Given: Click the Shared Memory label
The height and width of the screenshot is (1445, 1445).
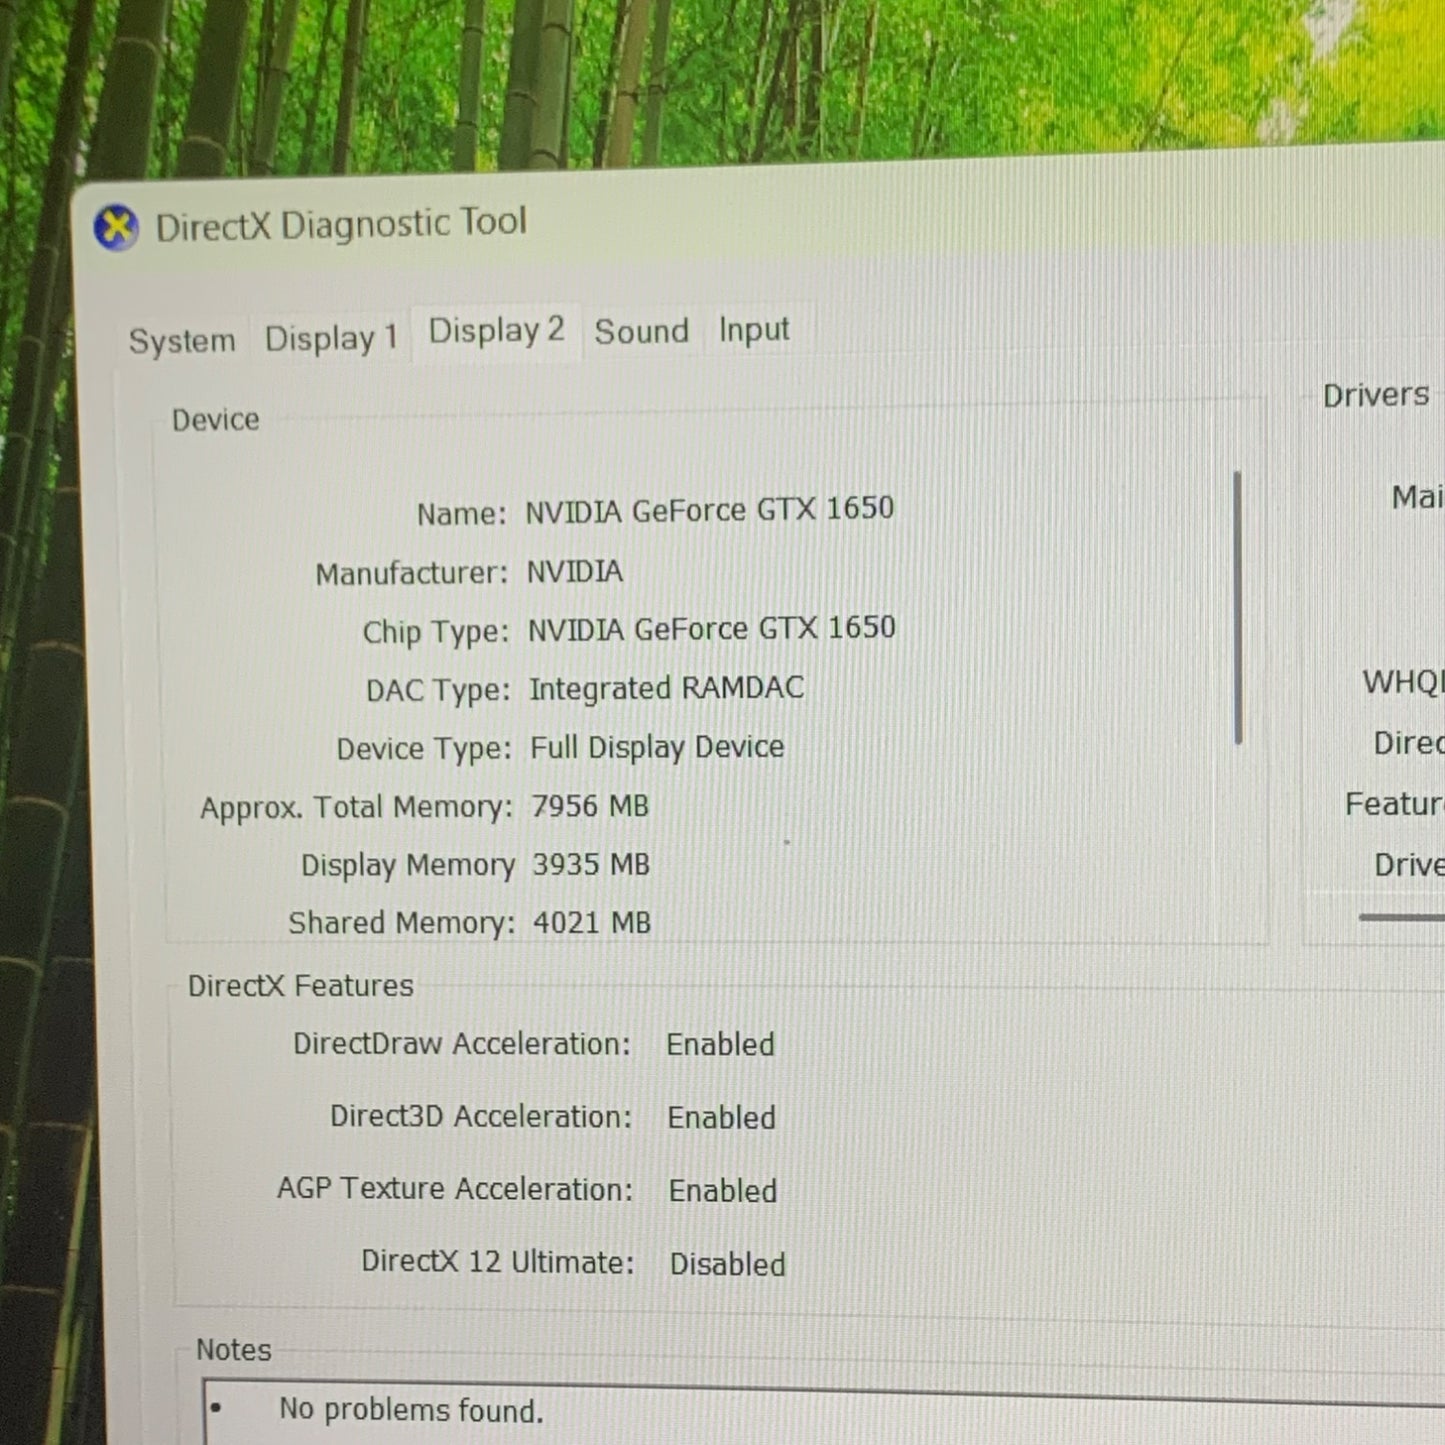Looking at the screenshot, I should [x=402, y=923].
